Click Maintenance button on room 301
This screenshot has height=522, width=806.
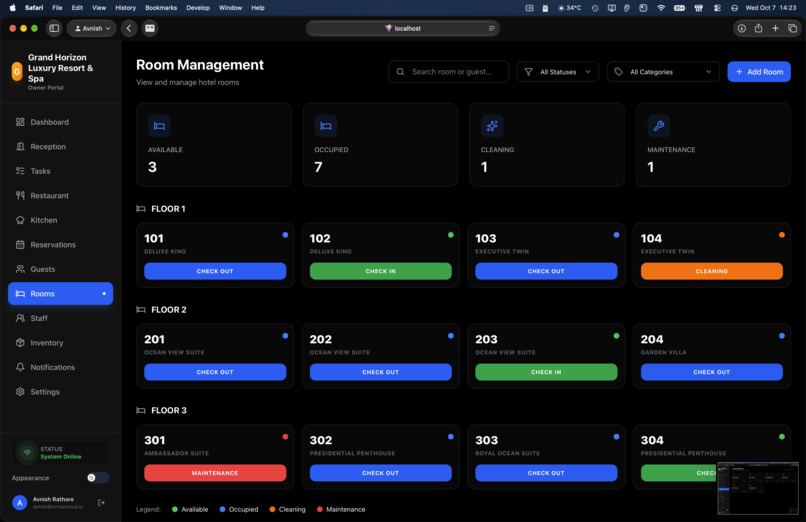pyautogui.click(x=215, y=473)
